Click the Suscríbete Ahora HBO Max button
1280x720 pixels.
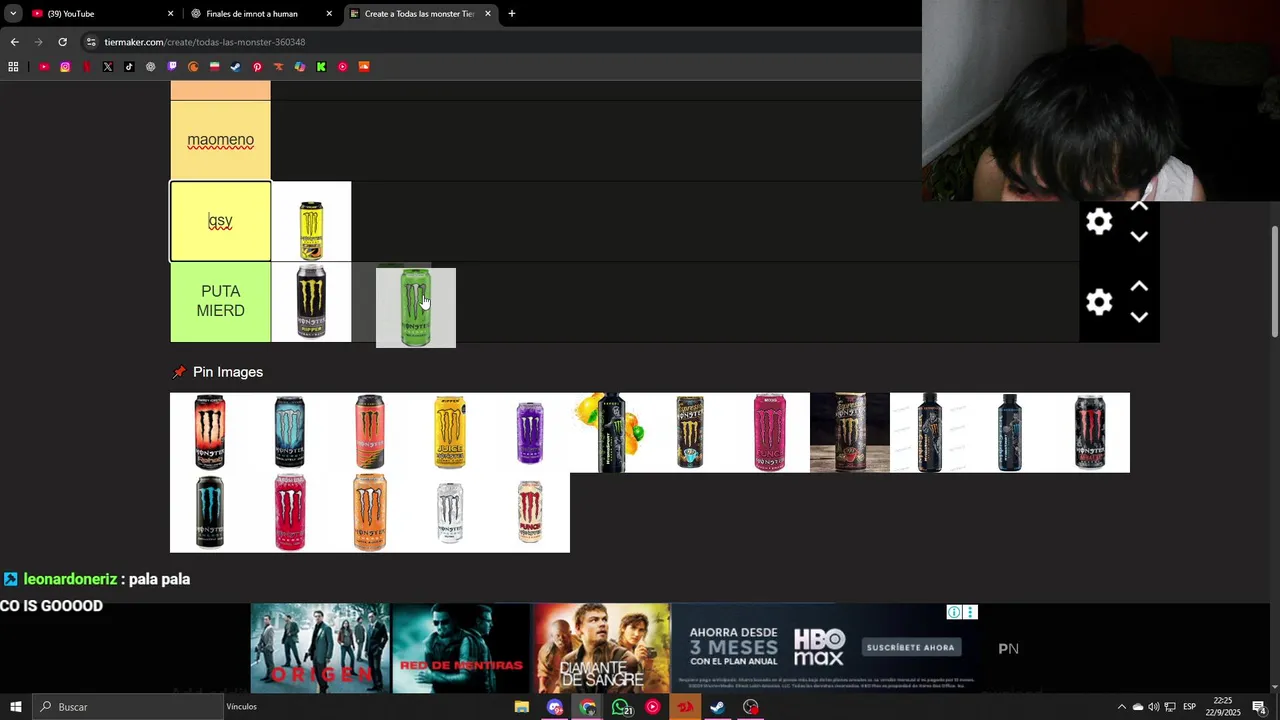910,648
